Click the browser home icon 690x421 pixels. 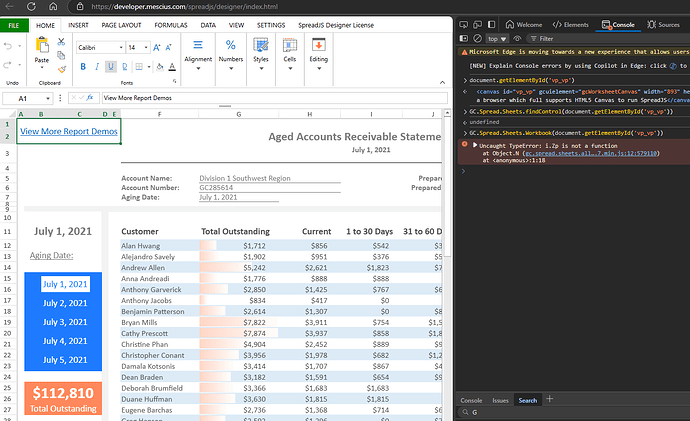coord(53,7)
